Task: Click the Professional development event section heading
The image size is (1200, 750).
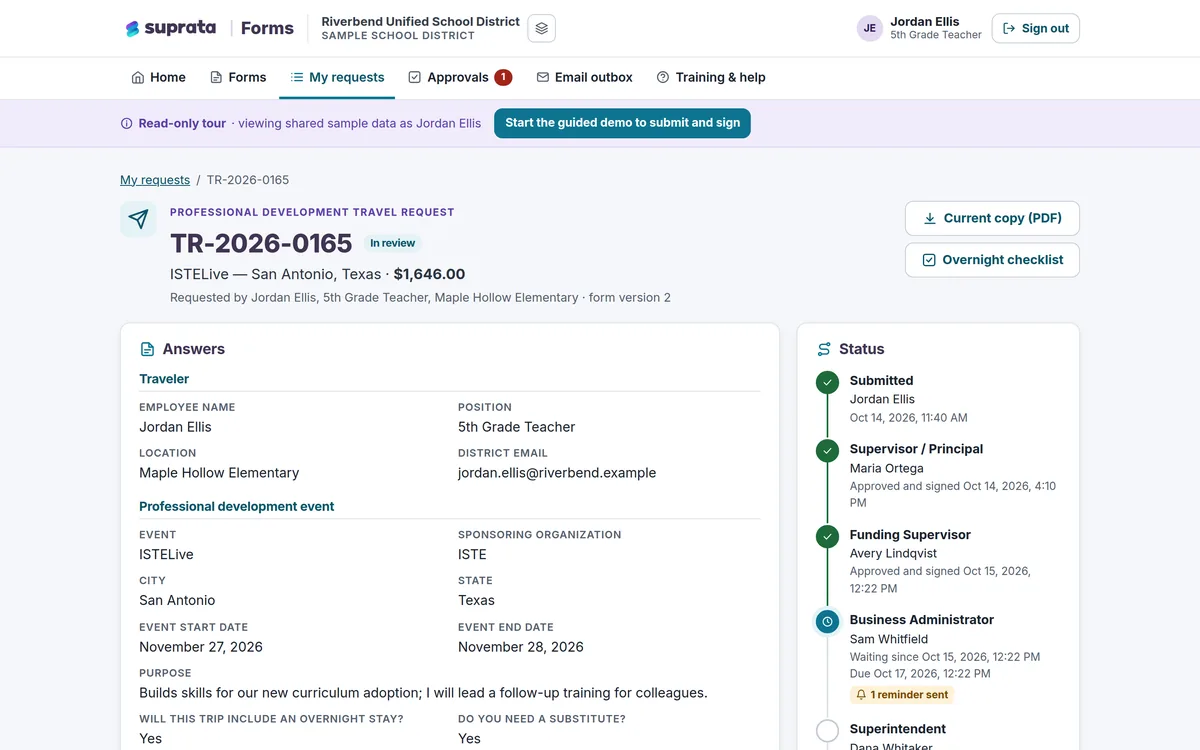Action: pyautogui.click(x=237, y=507)
